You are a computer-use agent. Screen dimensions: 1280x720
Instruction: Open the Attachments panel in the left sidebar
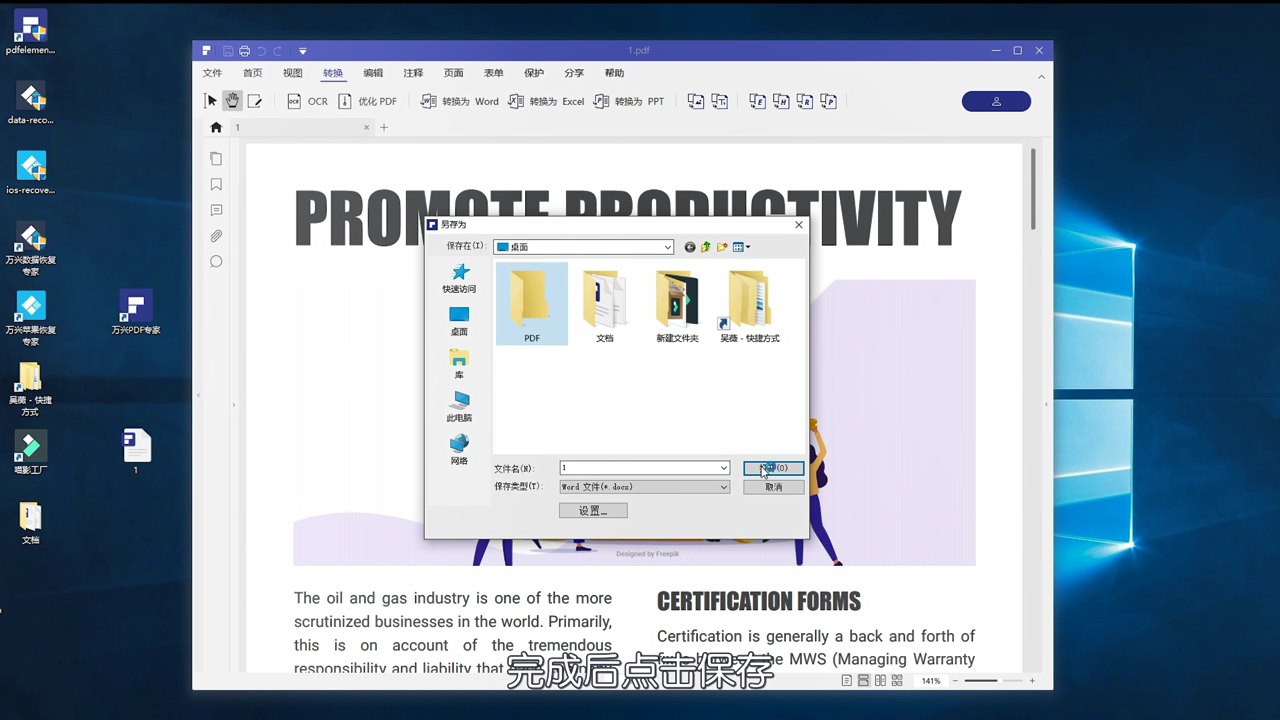[x=216, y=236]
